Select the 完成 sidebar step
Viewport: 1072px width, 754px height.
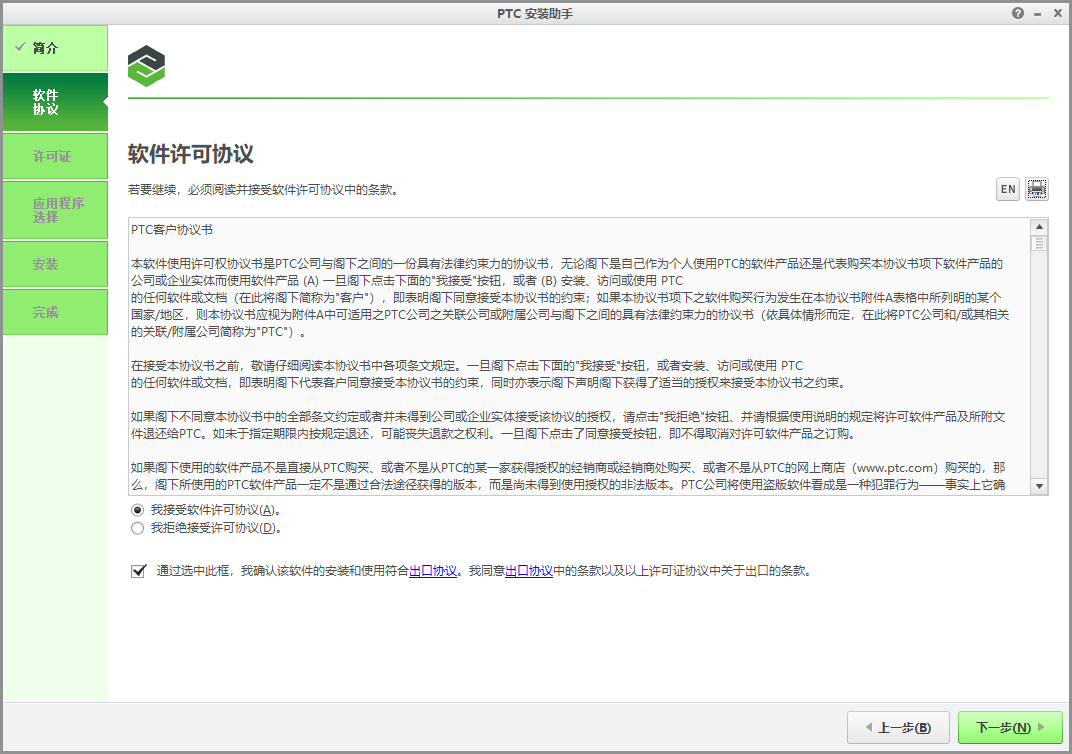pos(55,311)
